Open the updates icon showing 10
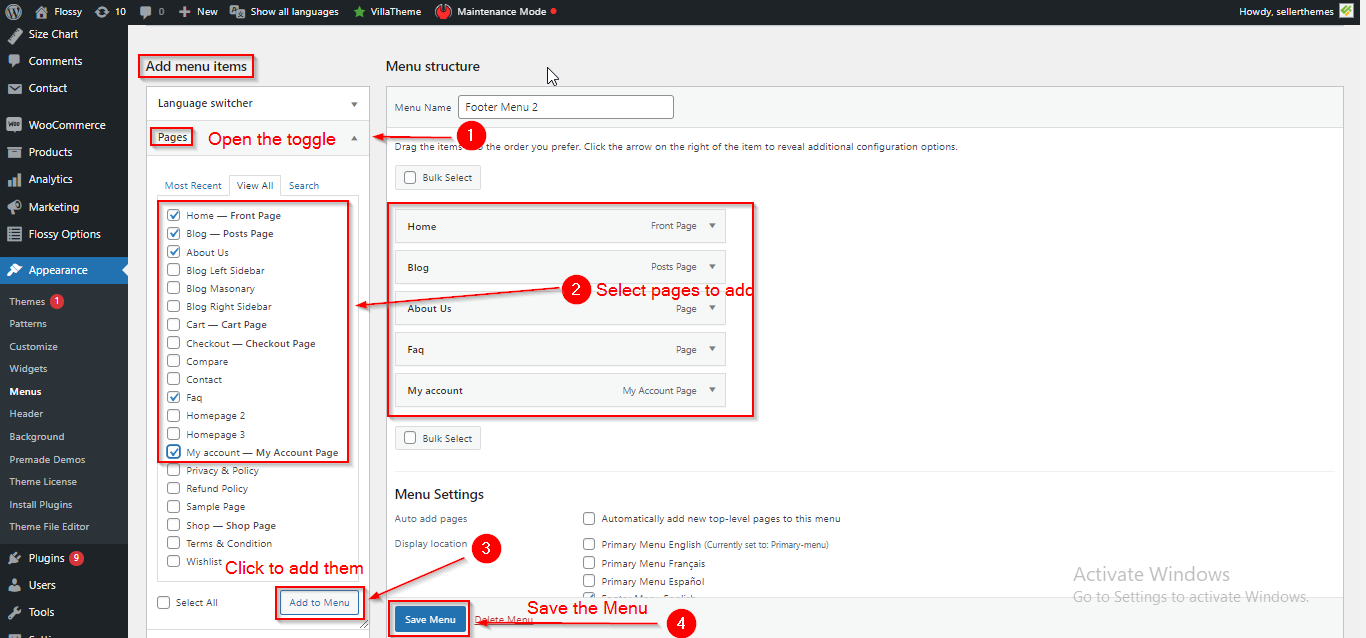The width and height of the screenshot is (1366, 638). (101, 12)
